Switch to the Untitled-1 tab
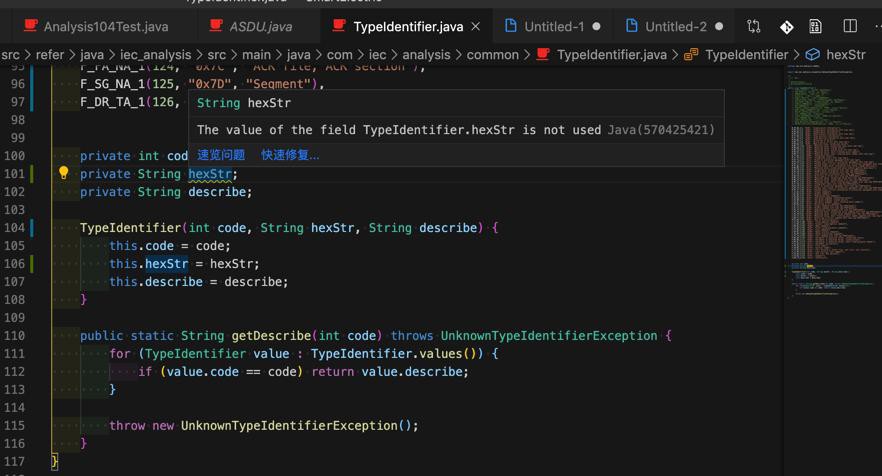This screenshot has height=476, width=882. click(x=554, y=26)
